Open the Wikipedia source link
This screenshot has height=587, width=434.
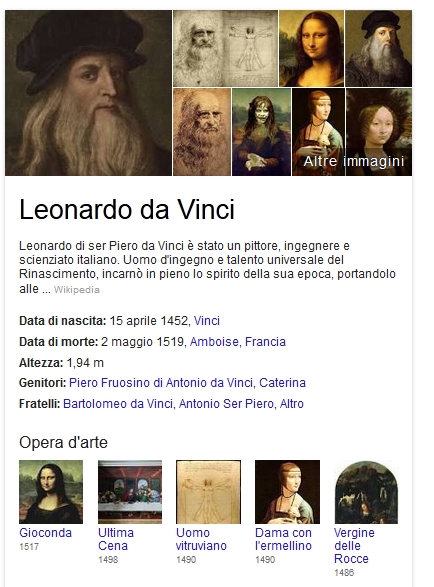tap(77, 290)
